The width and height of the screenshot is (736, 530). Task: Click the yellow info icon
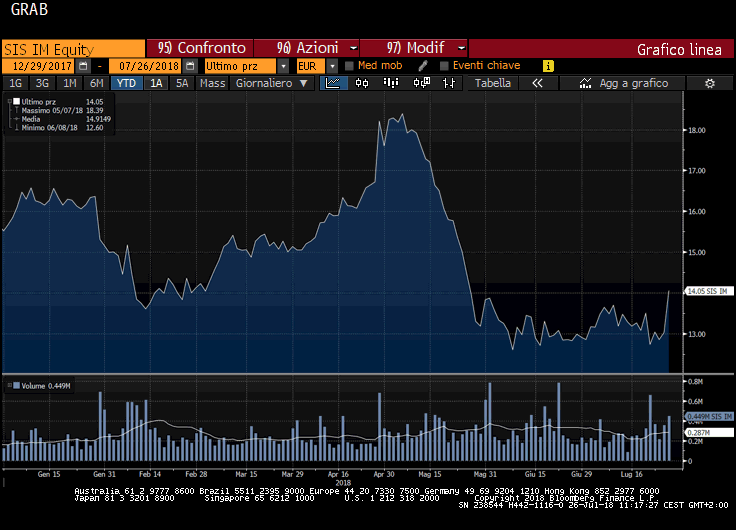pyautogui.click(x=548, y=66)
